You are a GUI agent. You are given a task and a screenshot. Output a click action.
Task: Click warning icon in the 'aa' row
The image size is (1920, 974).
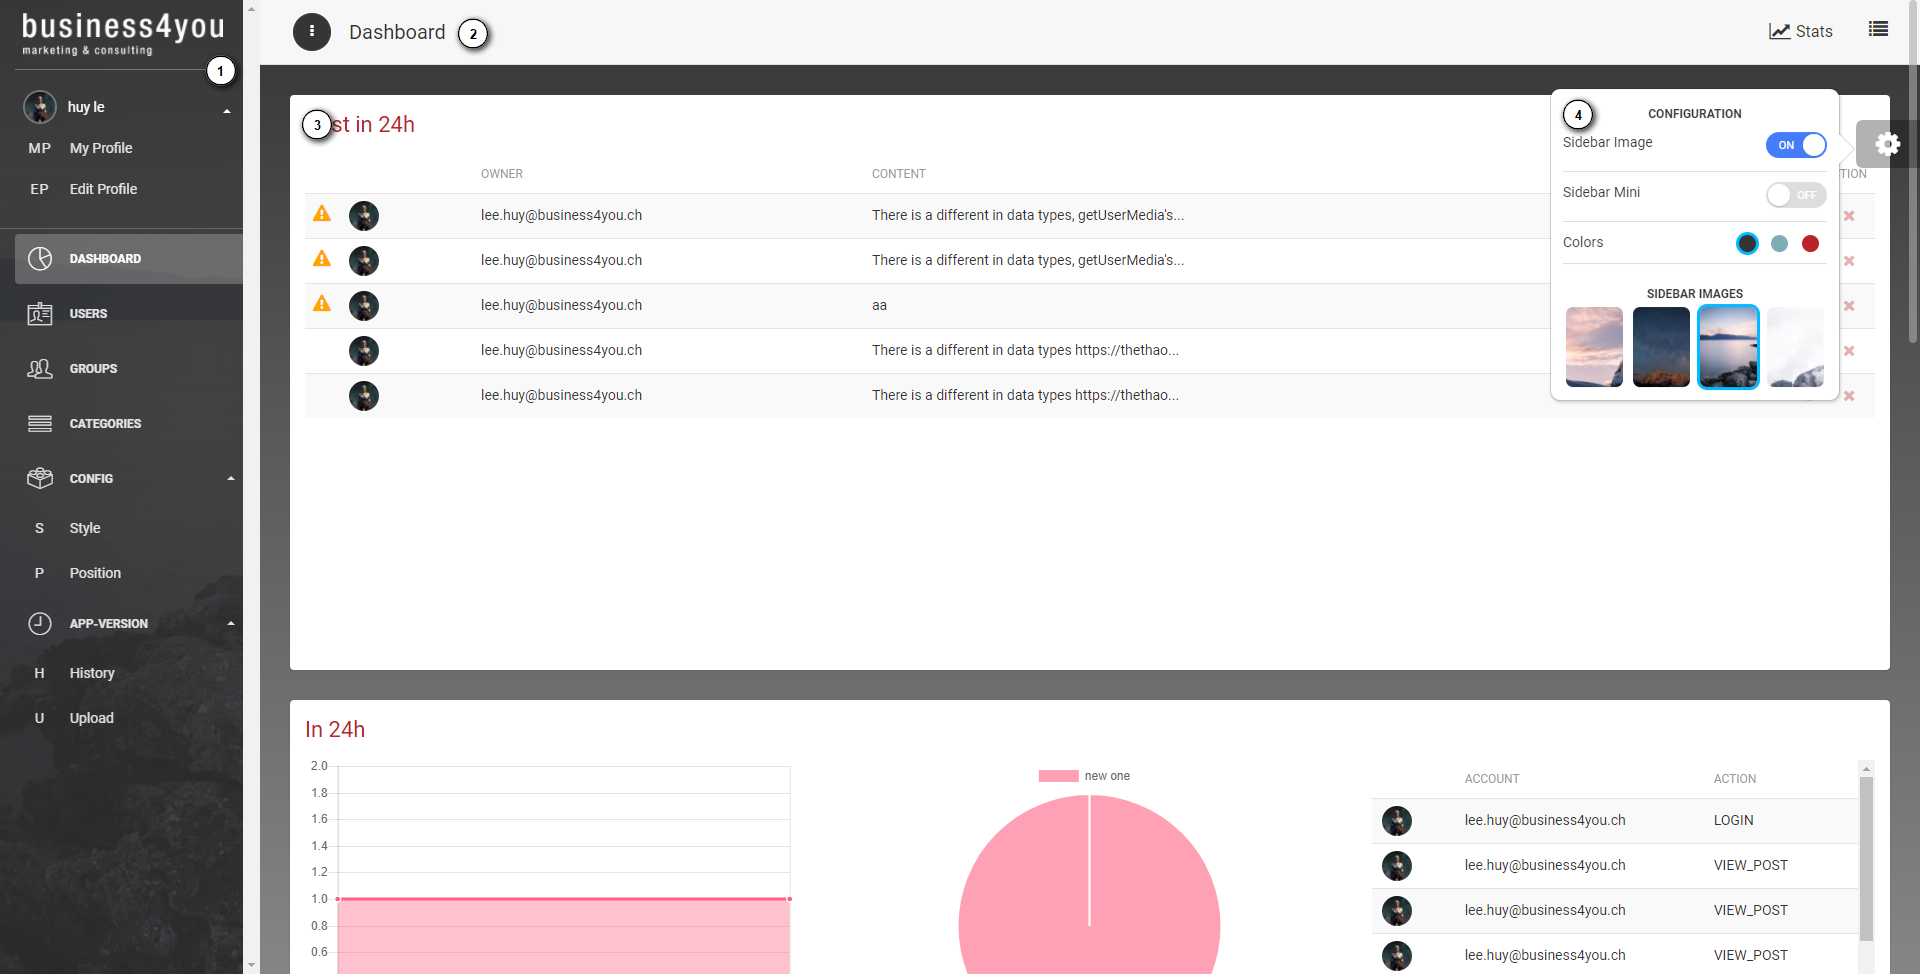tap(322, 304)
